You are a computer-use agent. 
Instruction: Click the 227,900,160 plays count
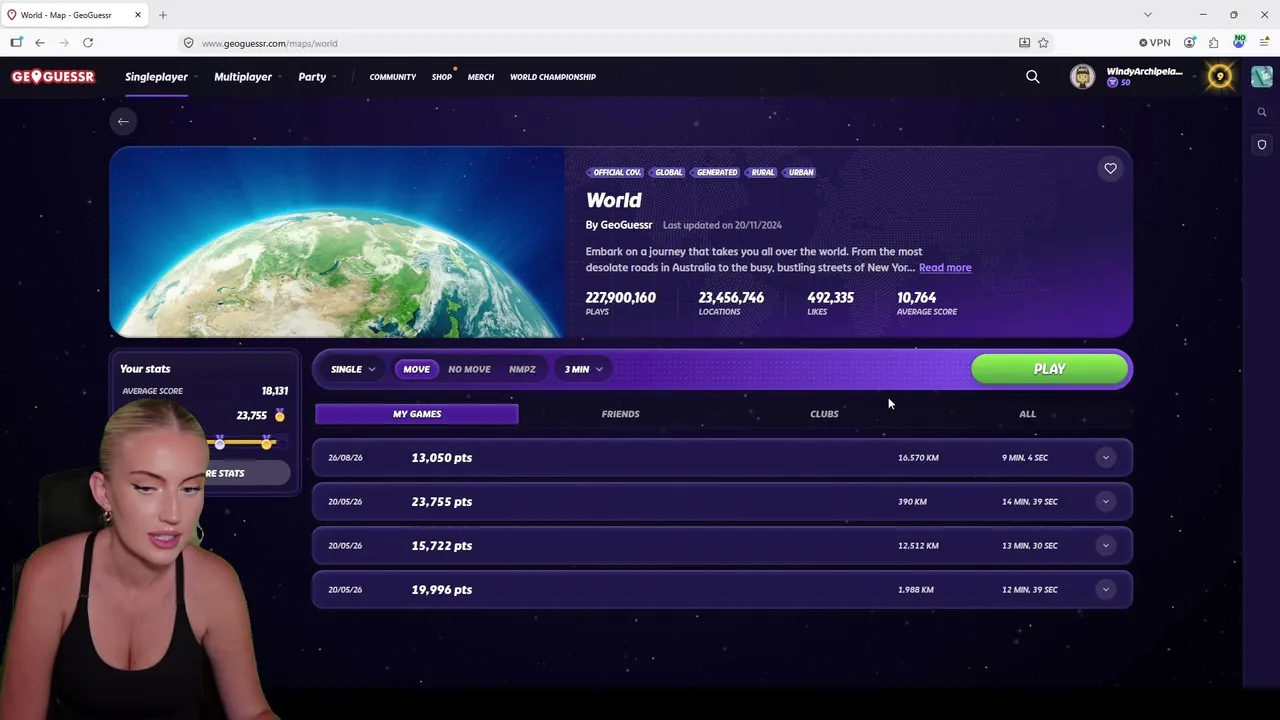pyautogui.click(x=620, y=298)
